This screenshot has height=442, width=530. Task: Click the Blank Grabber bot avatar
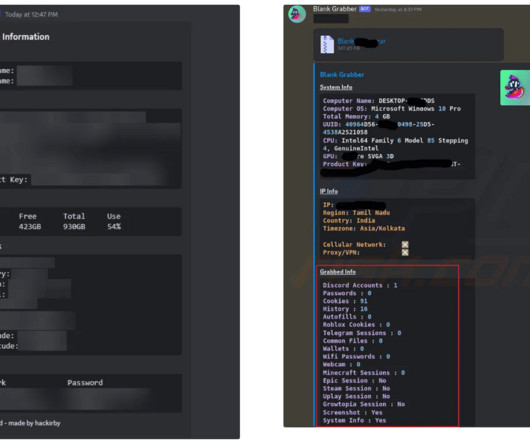click(297, 14)
